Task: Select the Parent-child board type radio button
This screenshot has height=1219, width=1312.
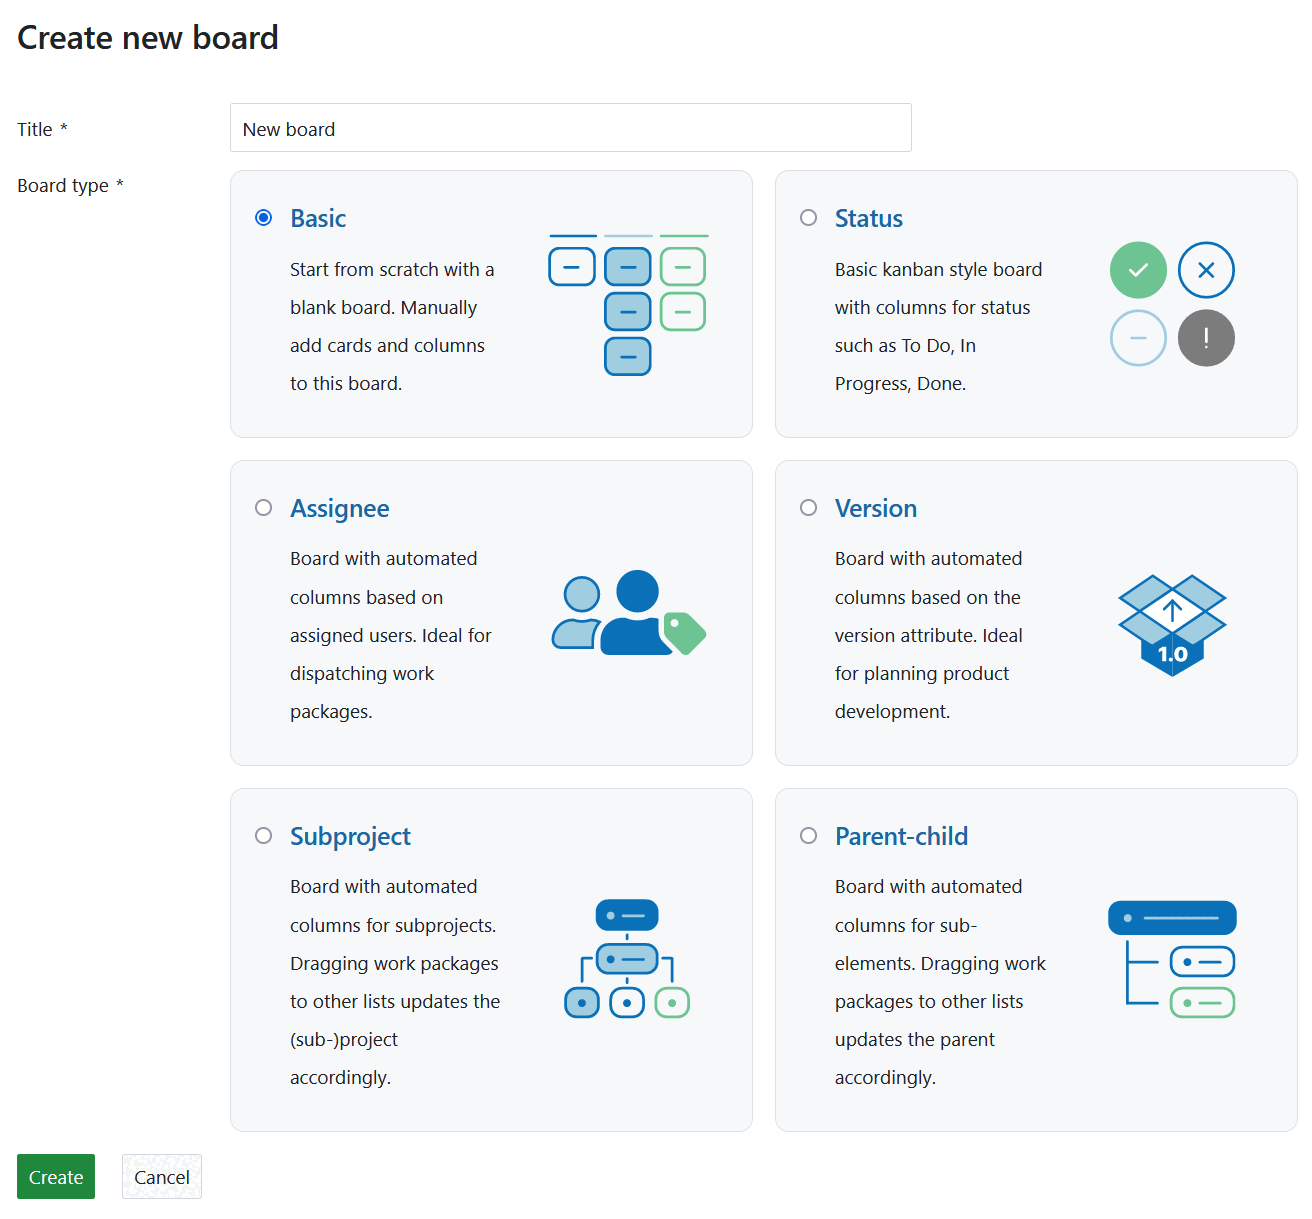Action: pos(808,836)
